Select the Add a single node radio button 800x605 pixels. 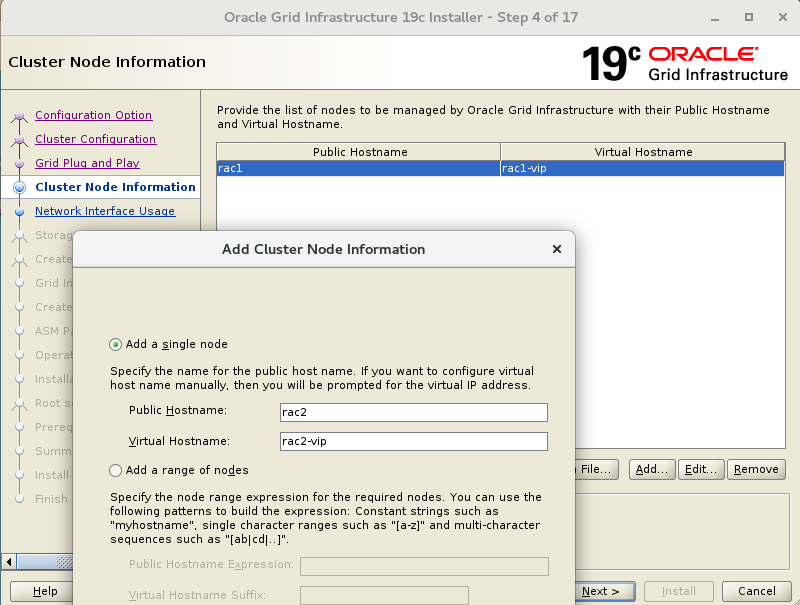pyautogui.click(x=115, y=343)
